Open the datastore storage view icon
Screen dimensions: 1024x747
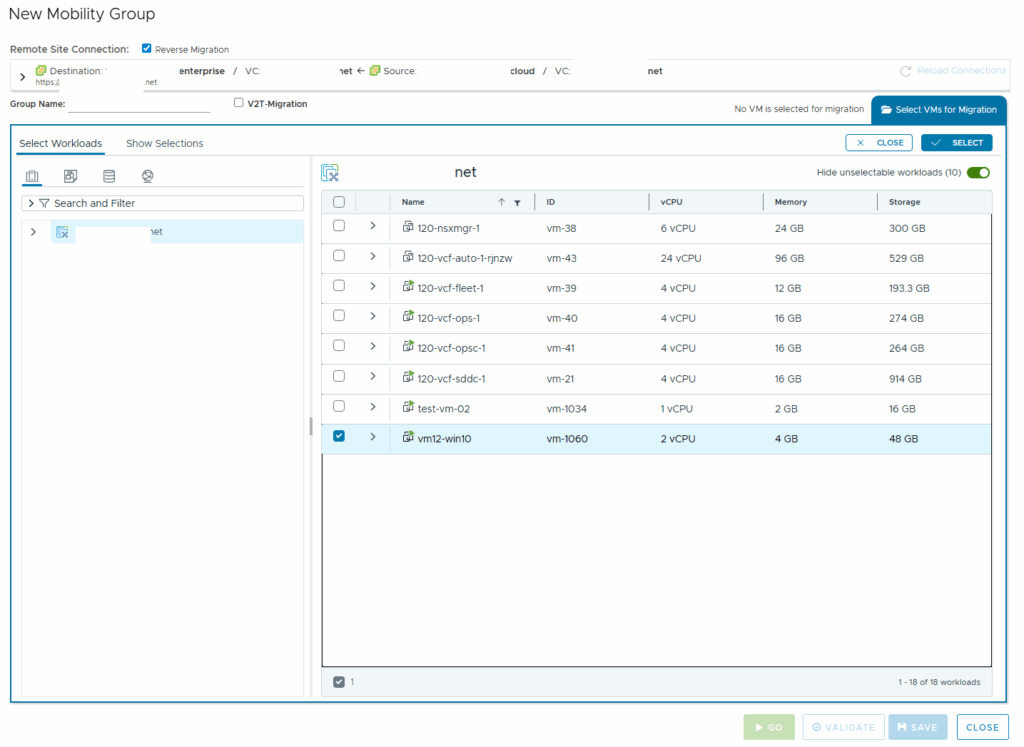click(109, 177)
